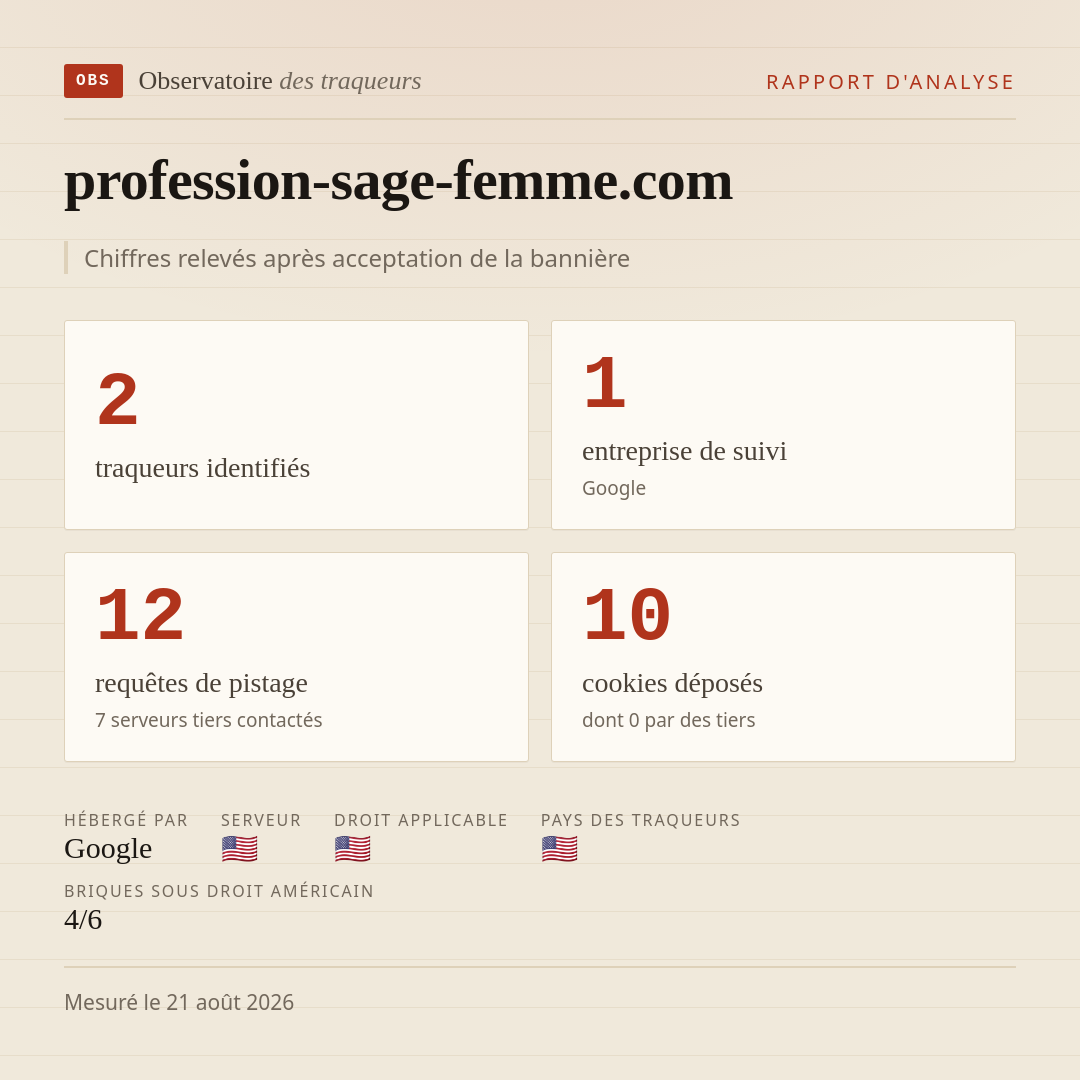Click the 'requêtes de pistage' label
1080x1080 pixels.
tap(201, 683)
